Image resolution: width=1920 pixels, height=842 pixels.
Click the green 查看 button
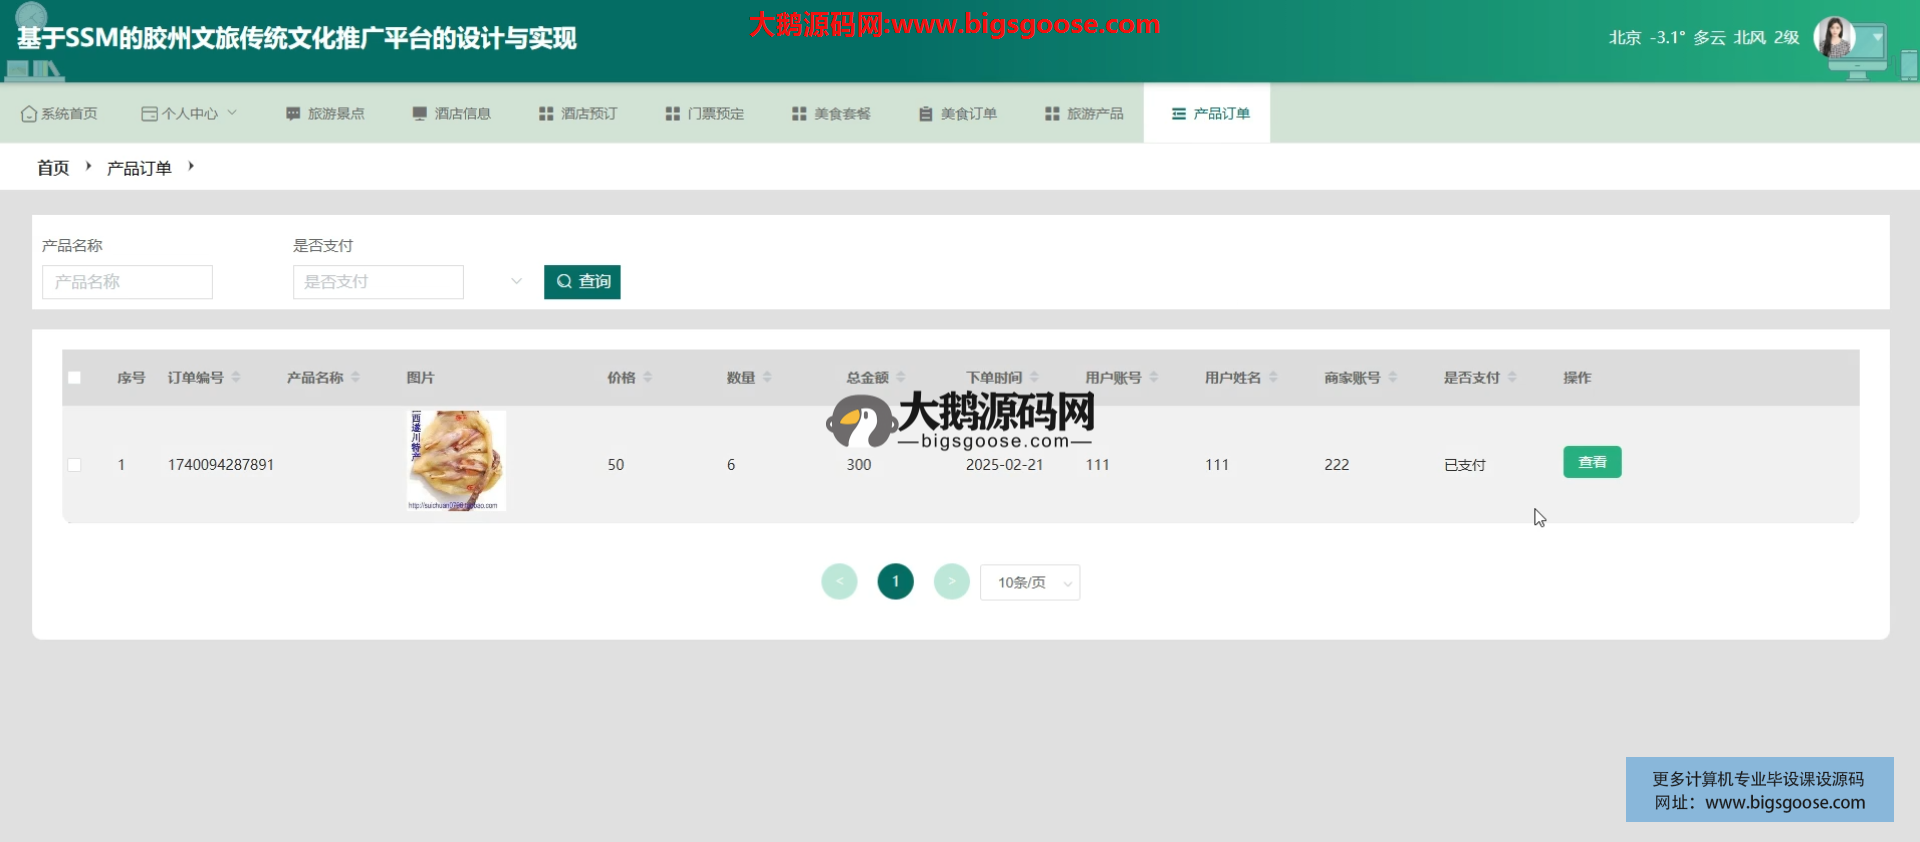[x=1592, y=462]
